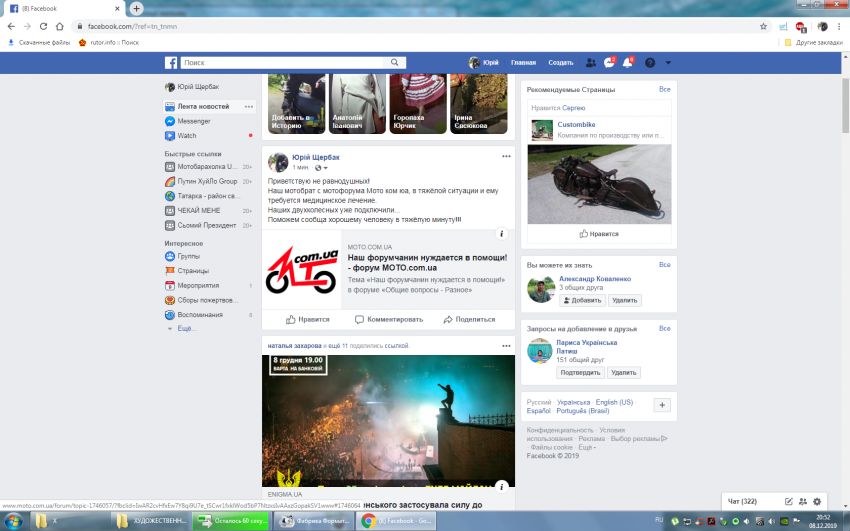Open options dots on наталья захарова post

click(506, 346)
